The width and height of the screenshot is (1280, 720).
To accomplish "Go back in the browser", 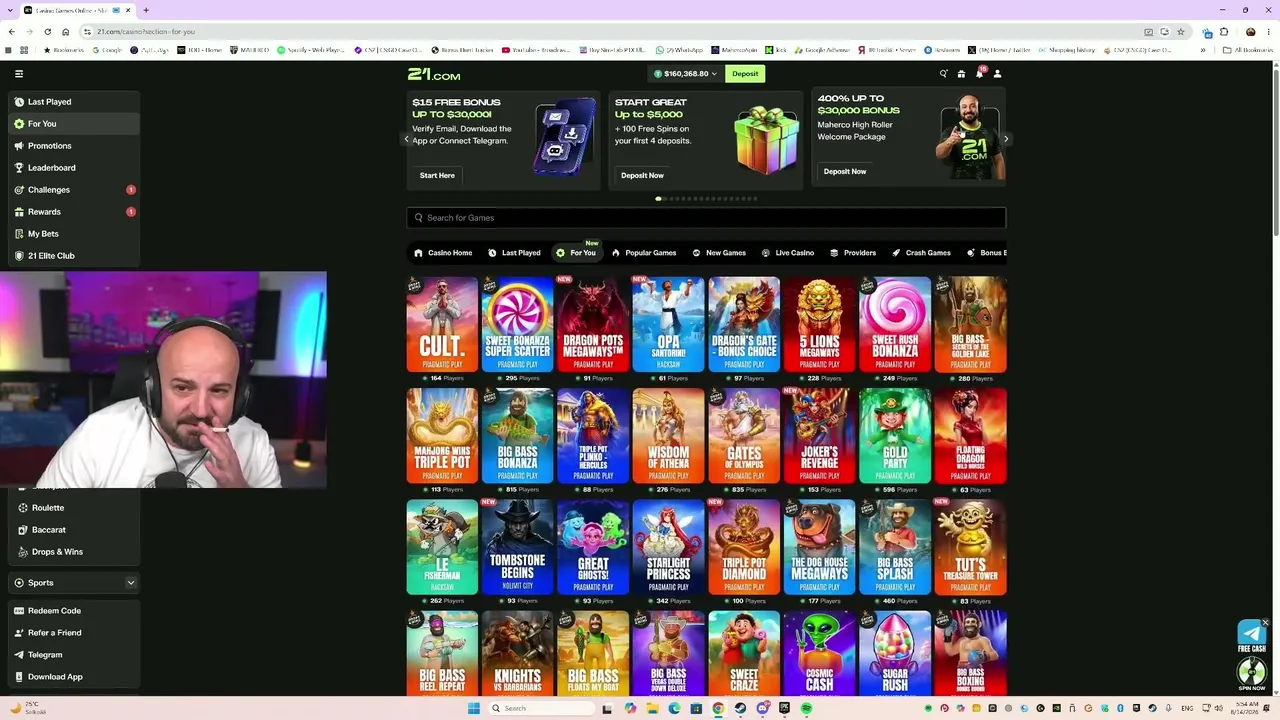I will coord(10,31).
